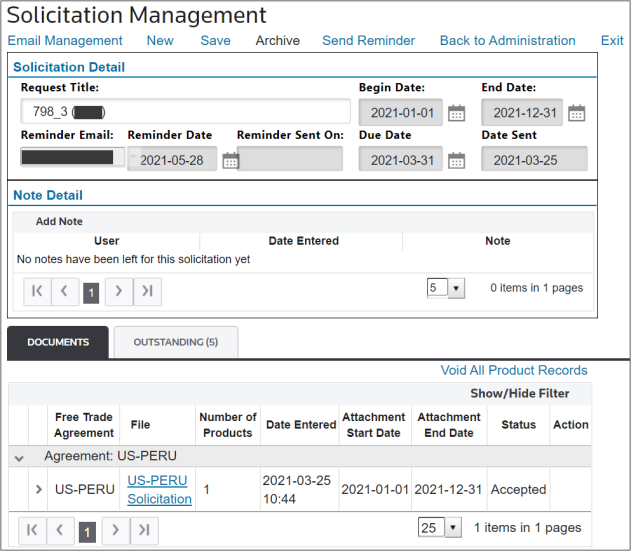Switch to the DOCUMENTS tab
The height and width of the screenshot is (551, 631).
pos(58,342)
